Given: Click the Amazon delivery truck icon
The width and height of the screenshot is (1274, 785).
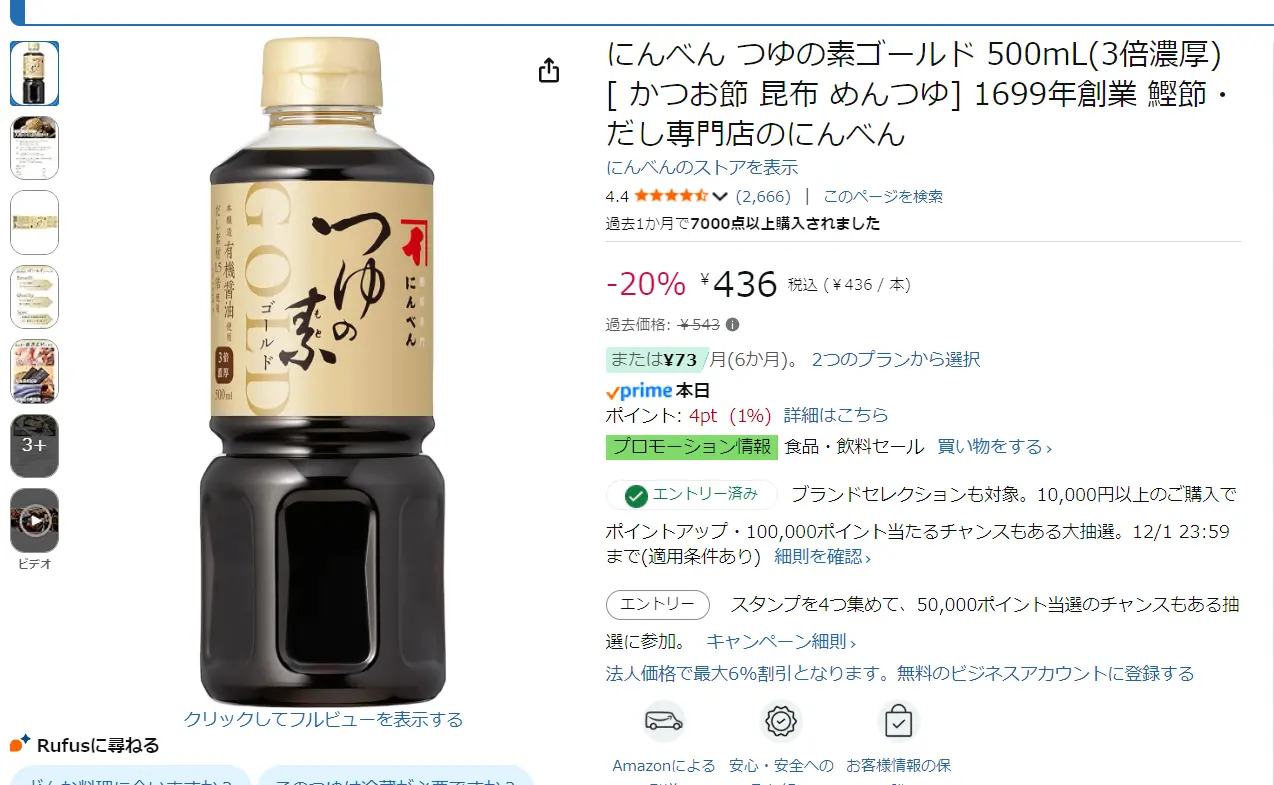Looking at the screenshot, I should click(x=664, y=720).
